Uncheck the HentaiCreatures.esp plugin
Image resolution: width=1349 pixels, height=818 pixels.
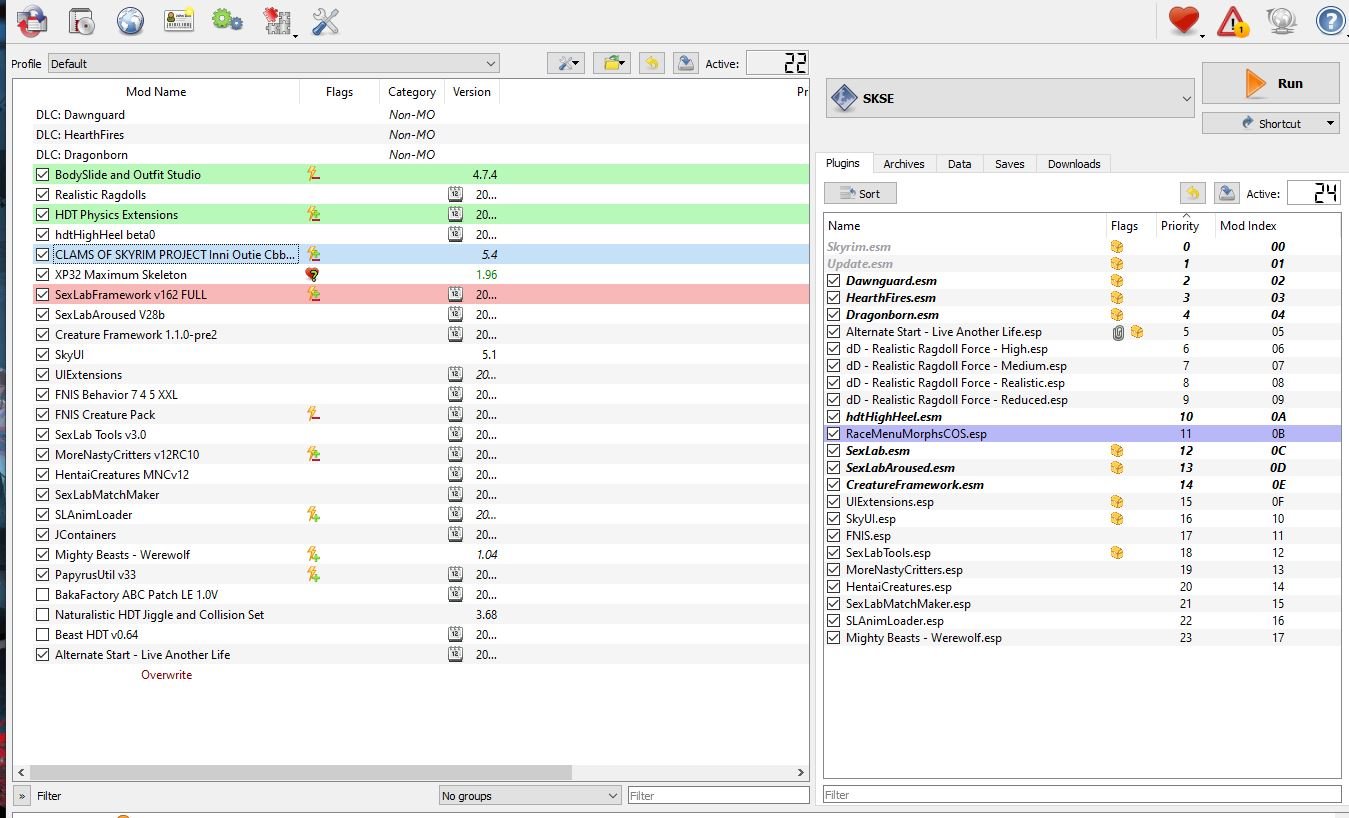point(833,587)
